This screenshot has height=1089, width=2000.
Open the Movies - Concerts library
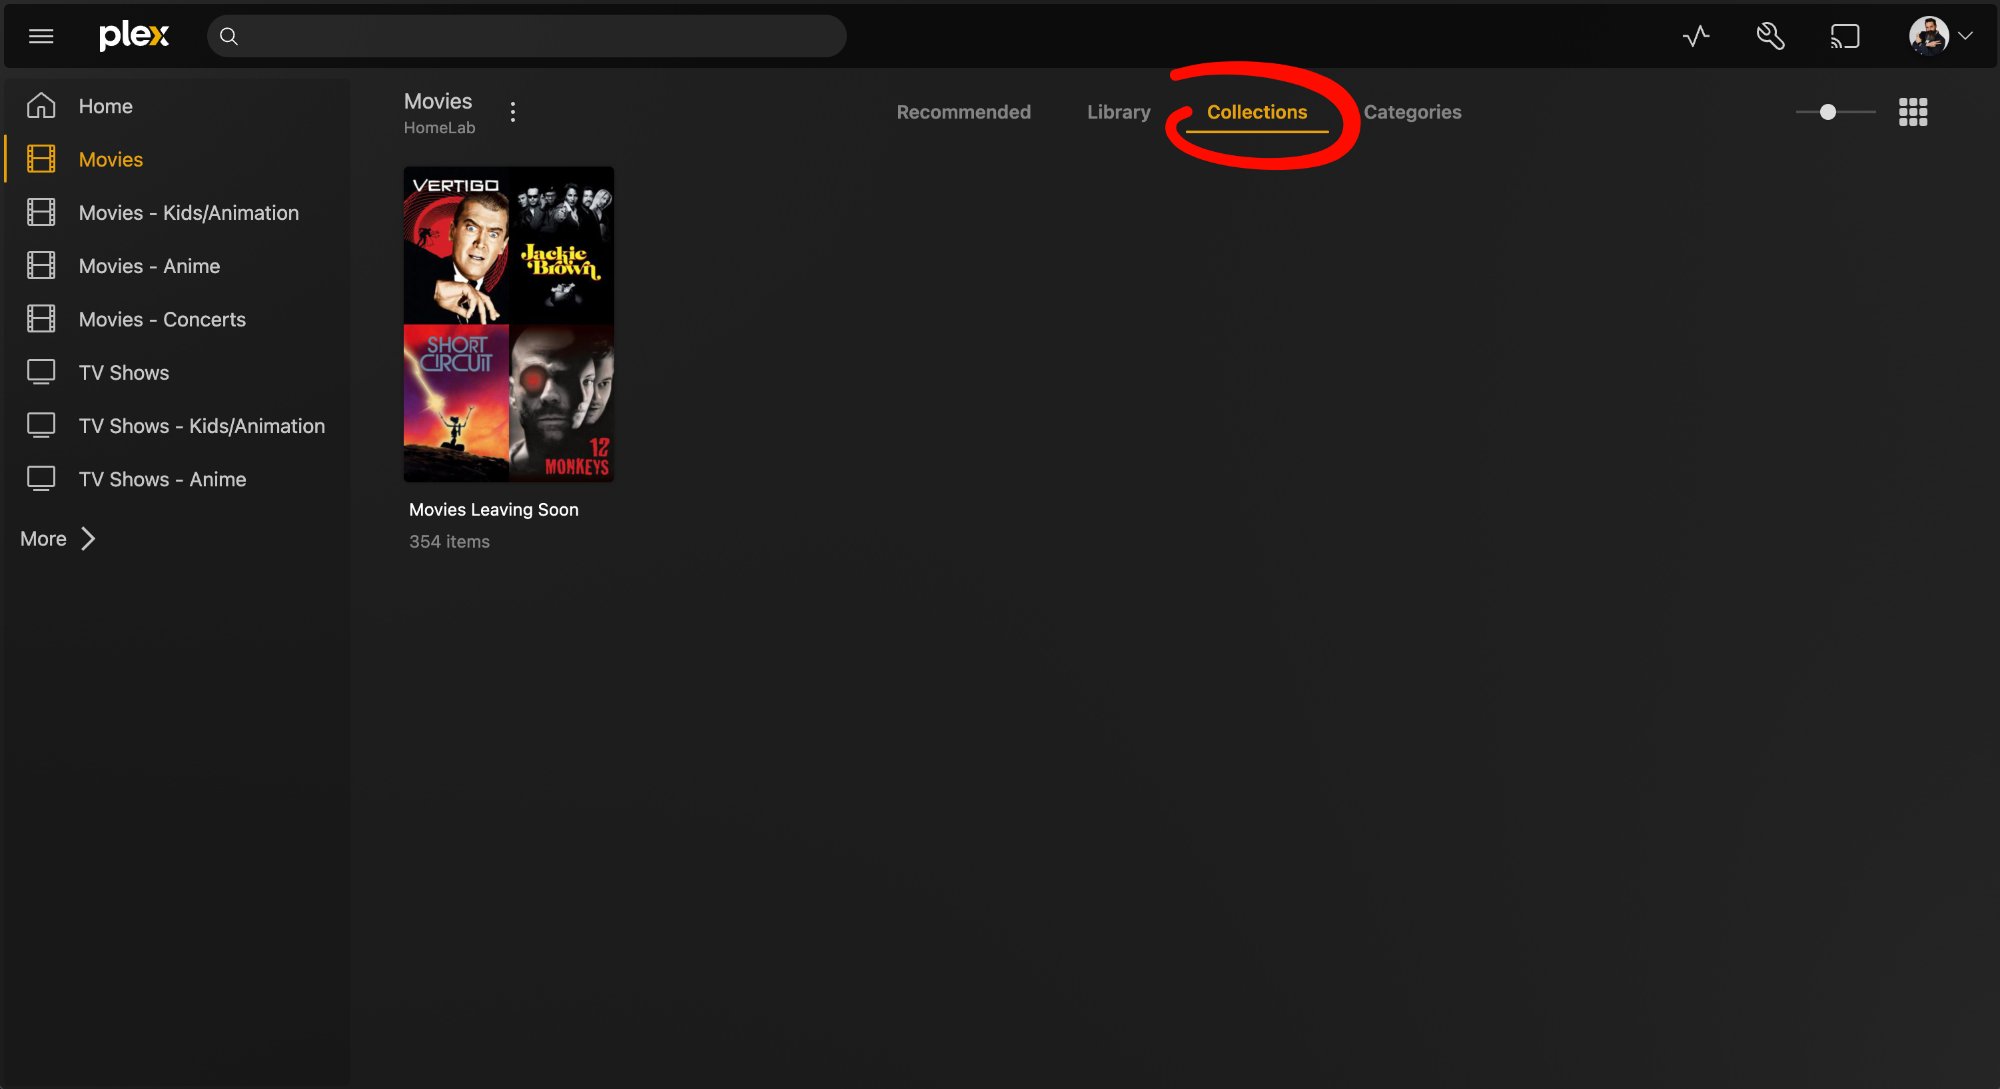(162, 319)
